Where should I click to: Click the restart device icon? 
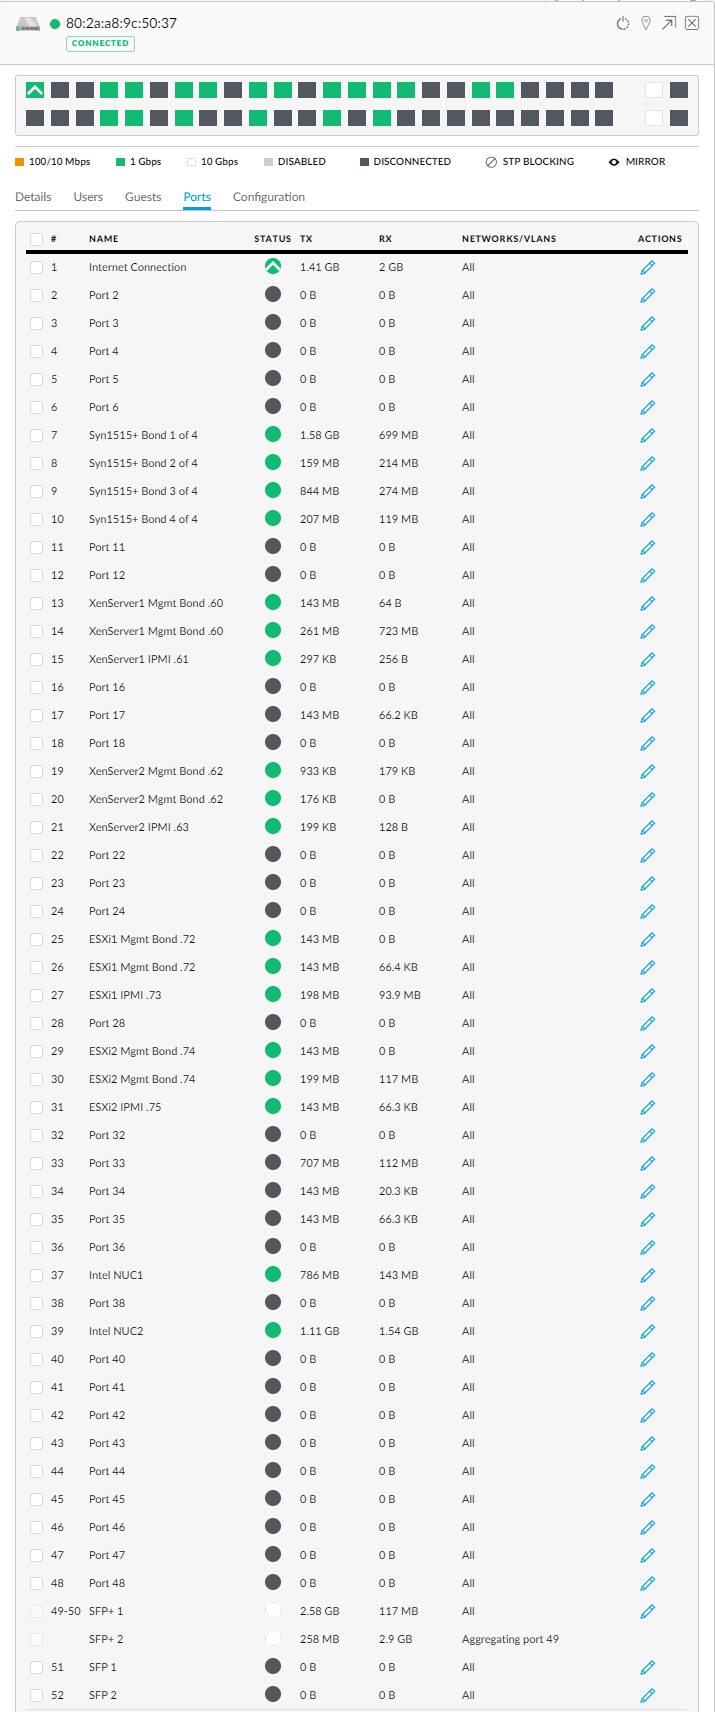622,23
